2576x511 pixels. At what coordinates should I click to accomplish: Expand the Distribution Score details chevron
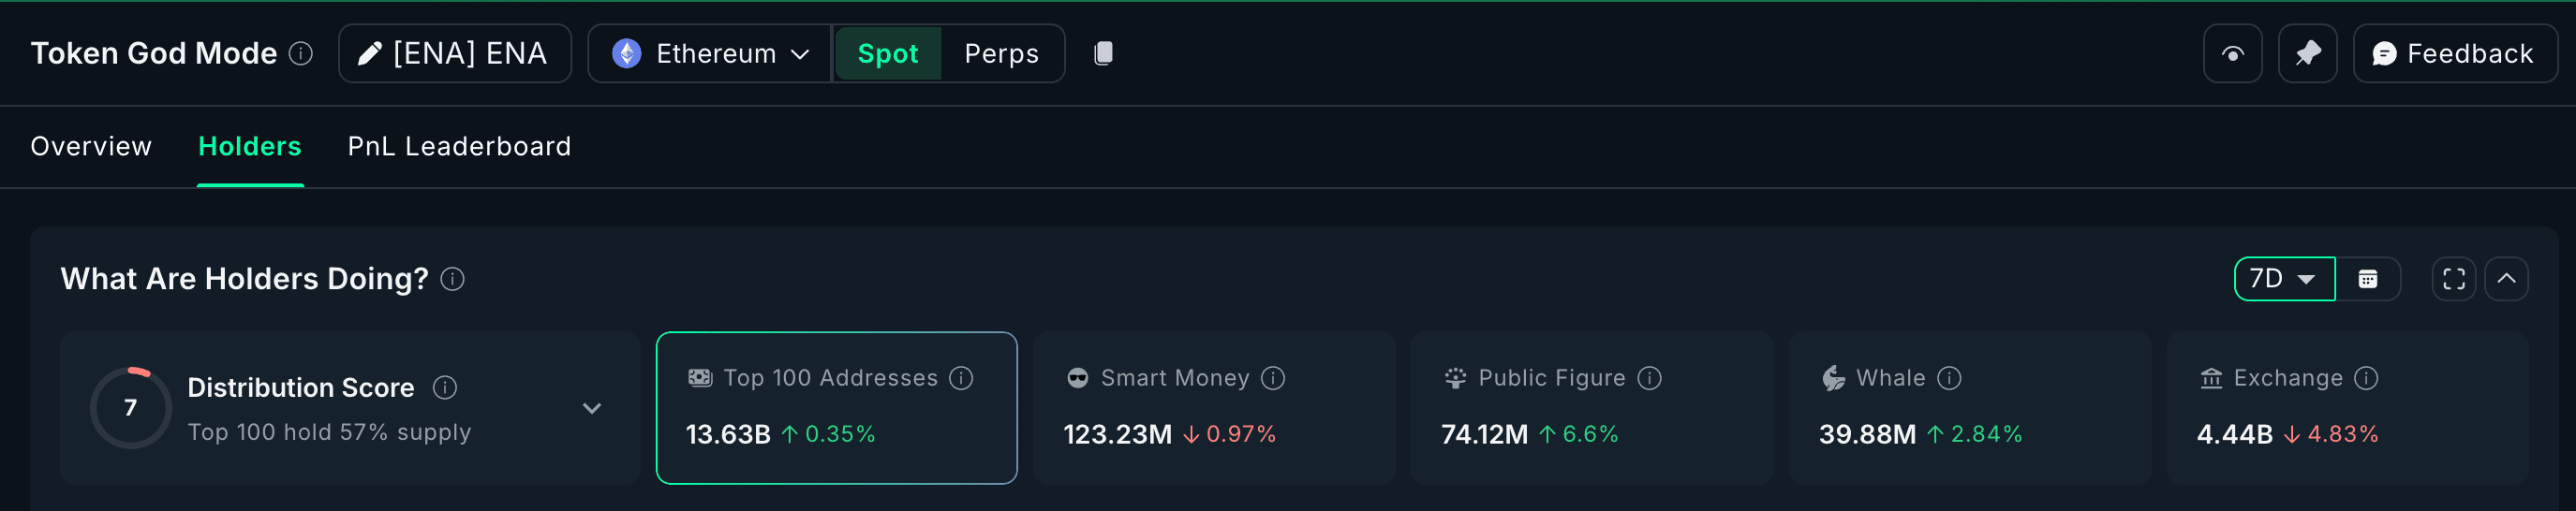coord(592,408)
